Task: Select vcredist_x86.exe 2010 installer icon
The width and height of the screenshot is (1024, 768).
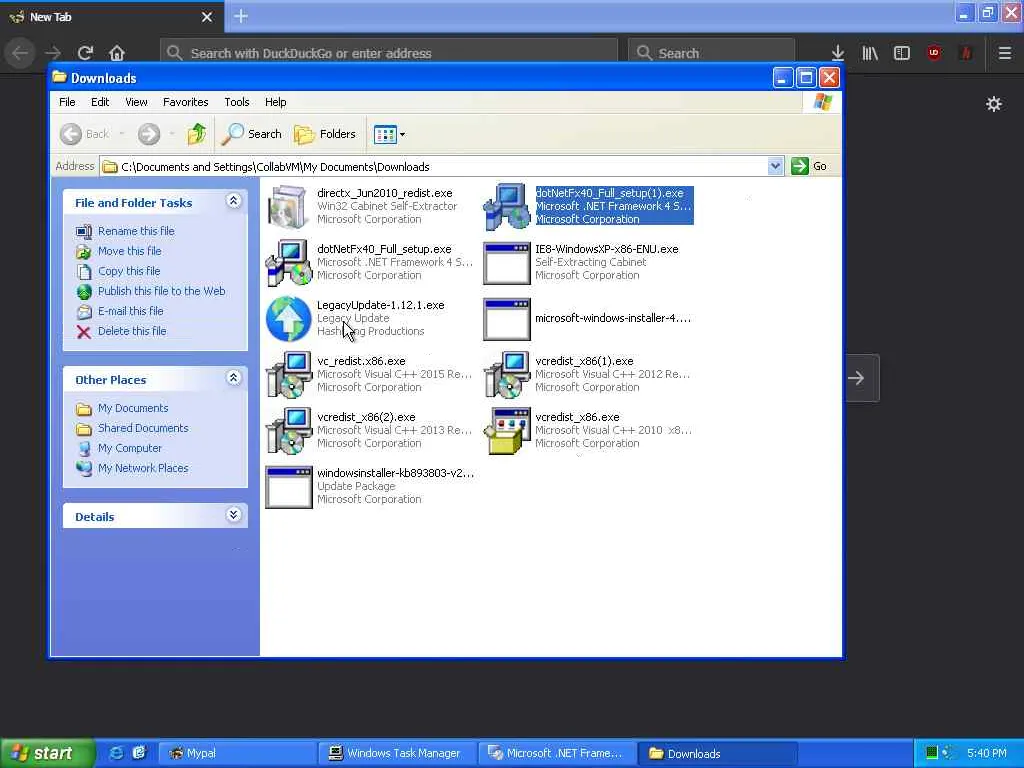Action: tap(507, 431)
